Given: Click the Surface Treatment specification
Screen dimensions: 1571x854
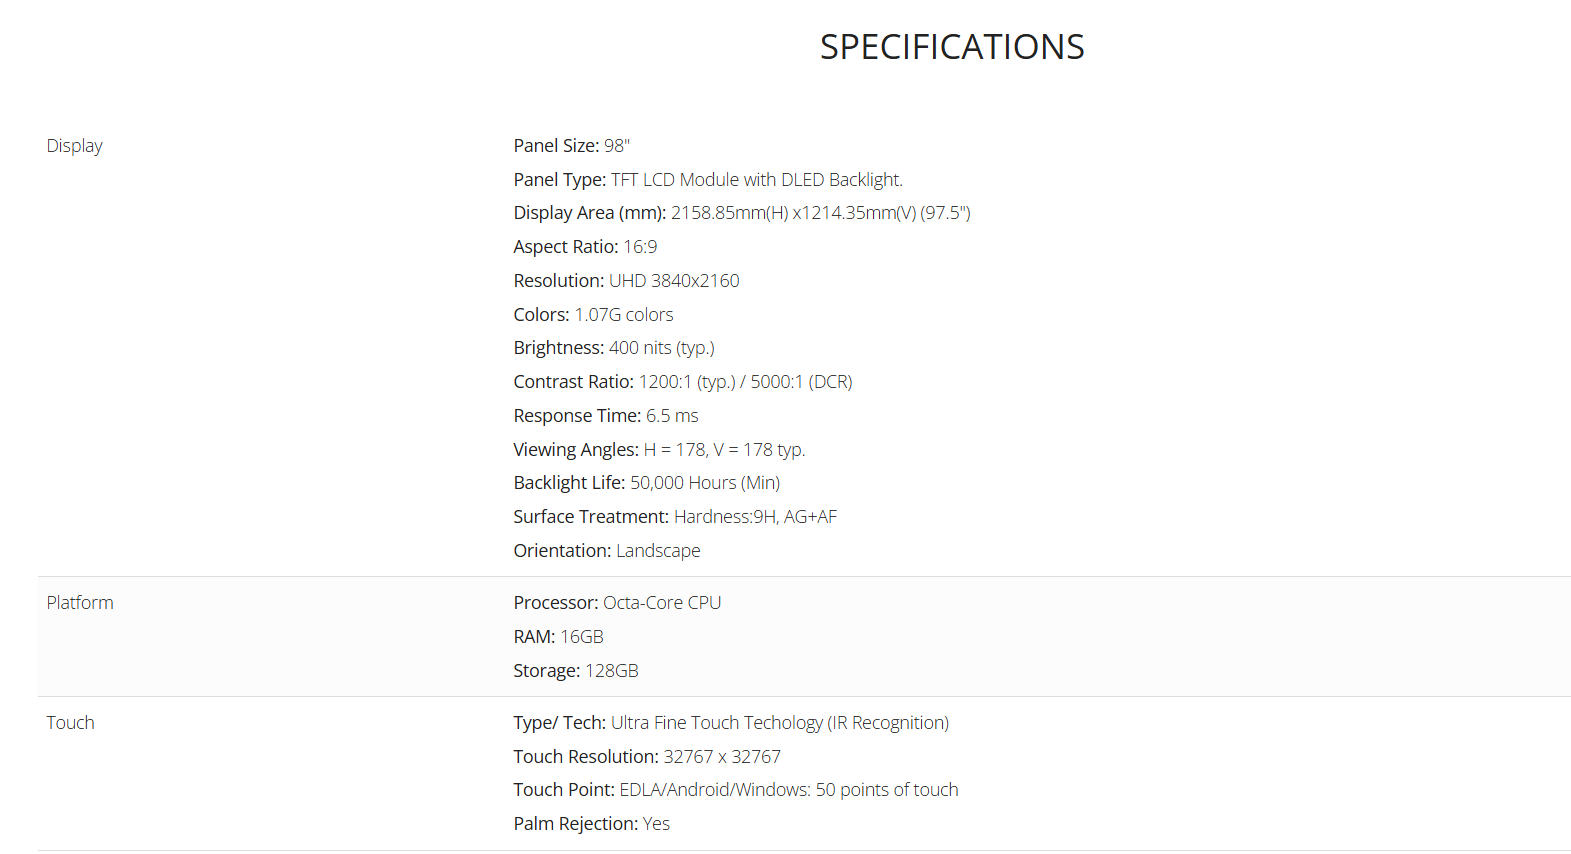Looking at the screenshot, I should pos(675,517).
